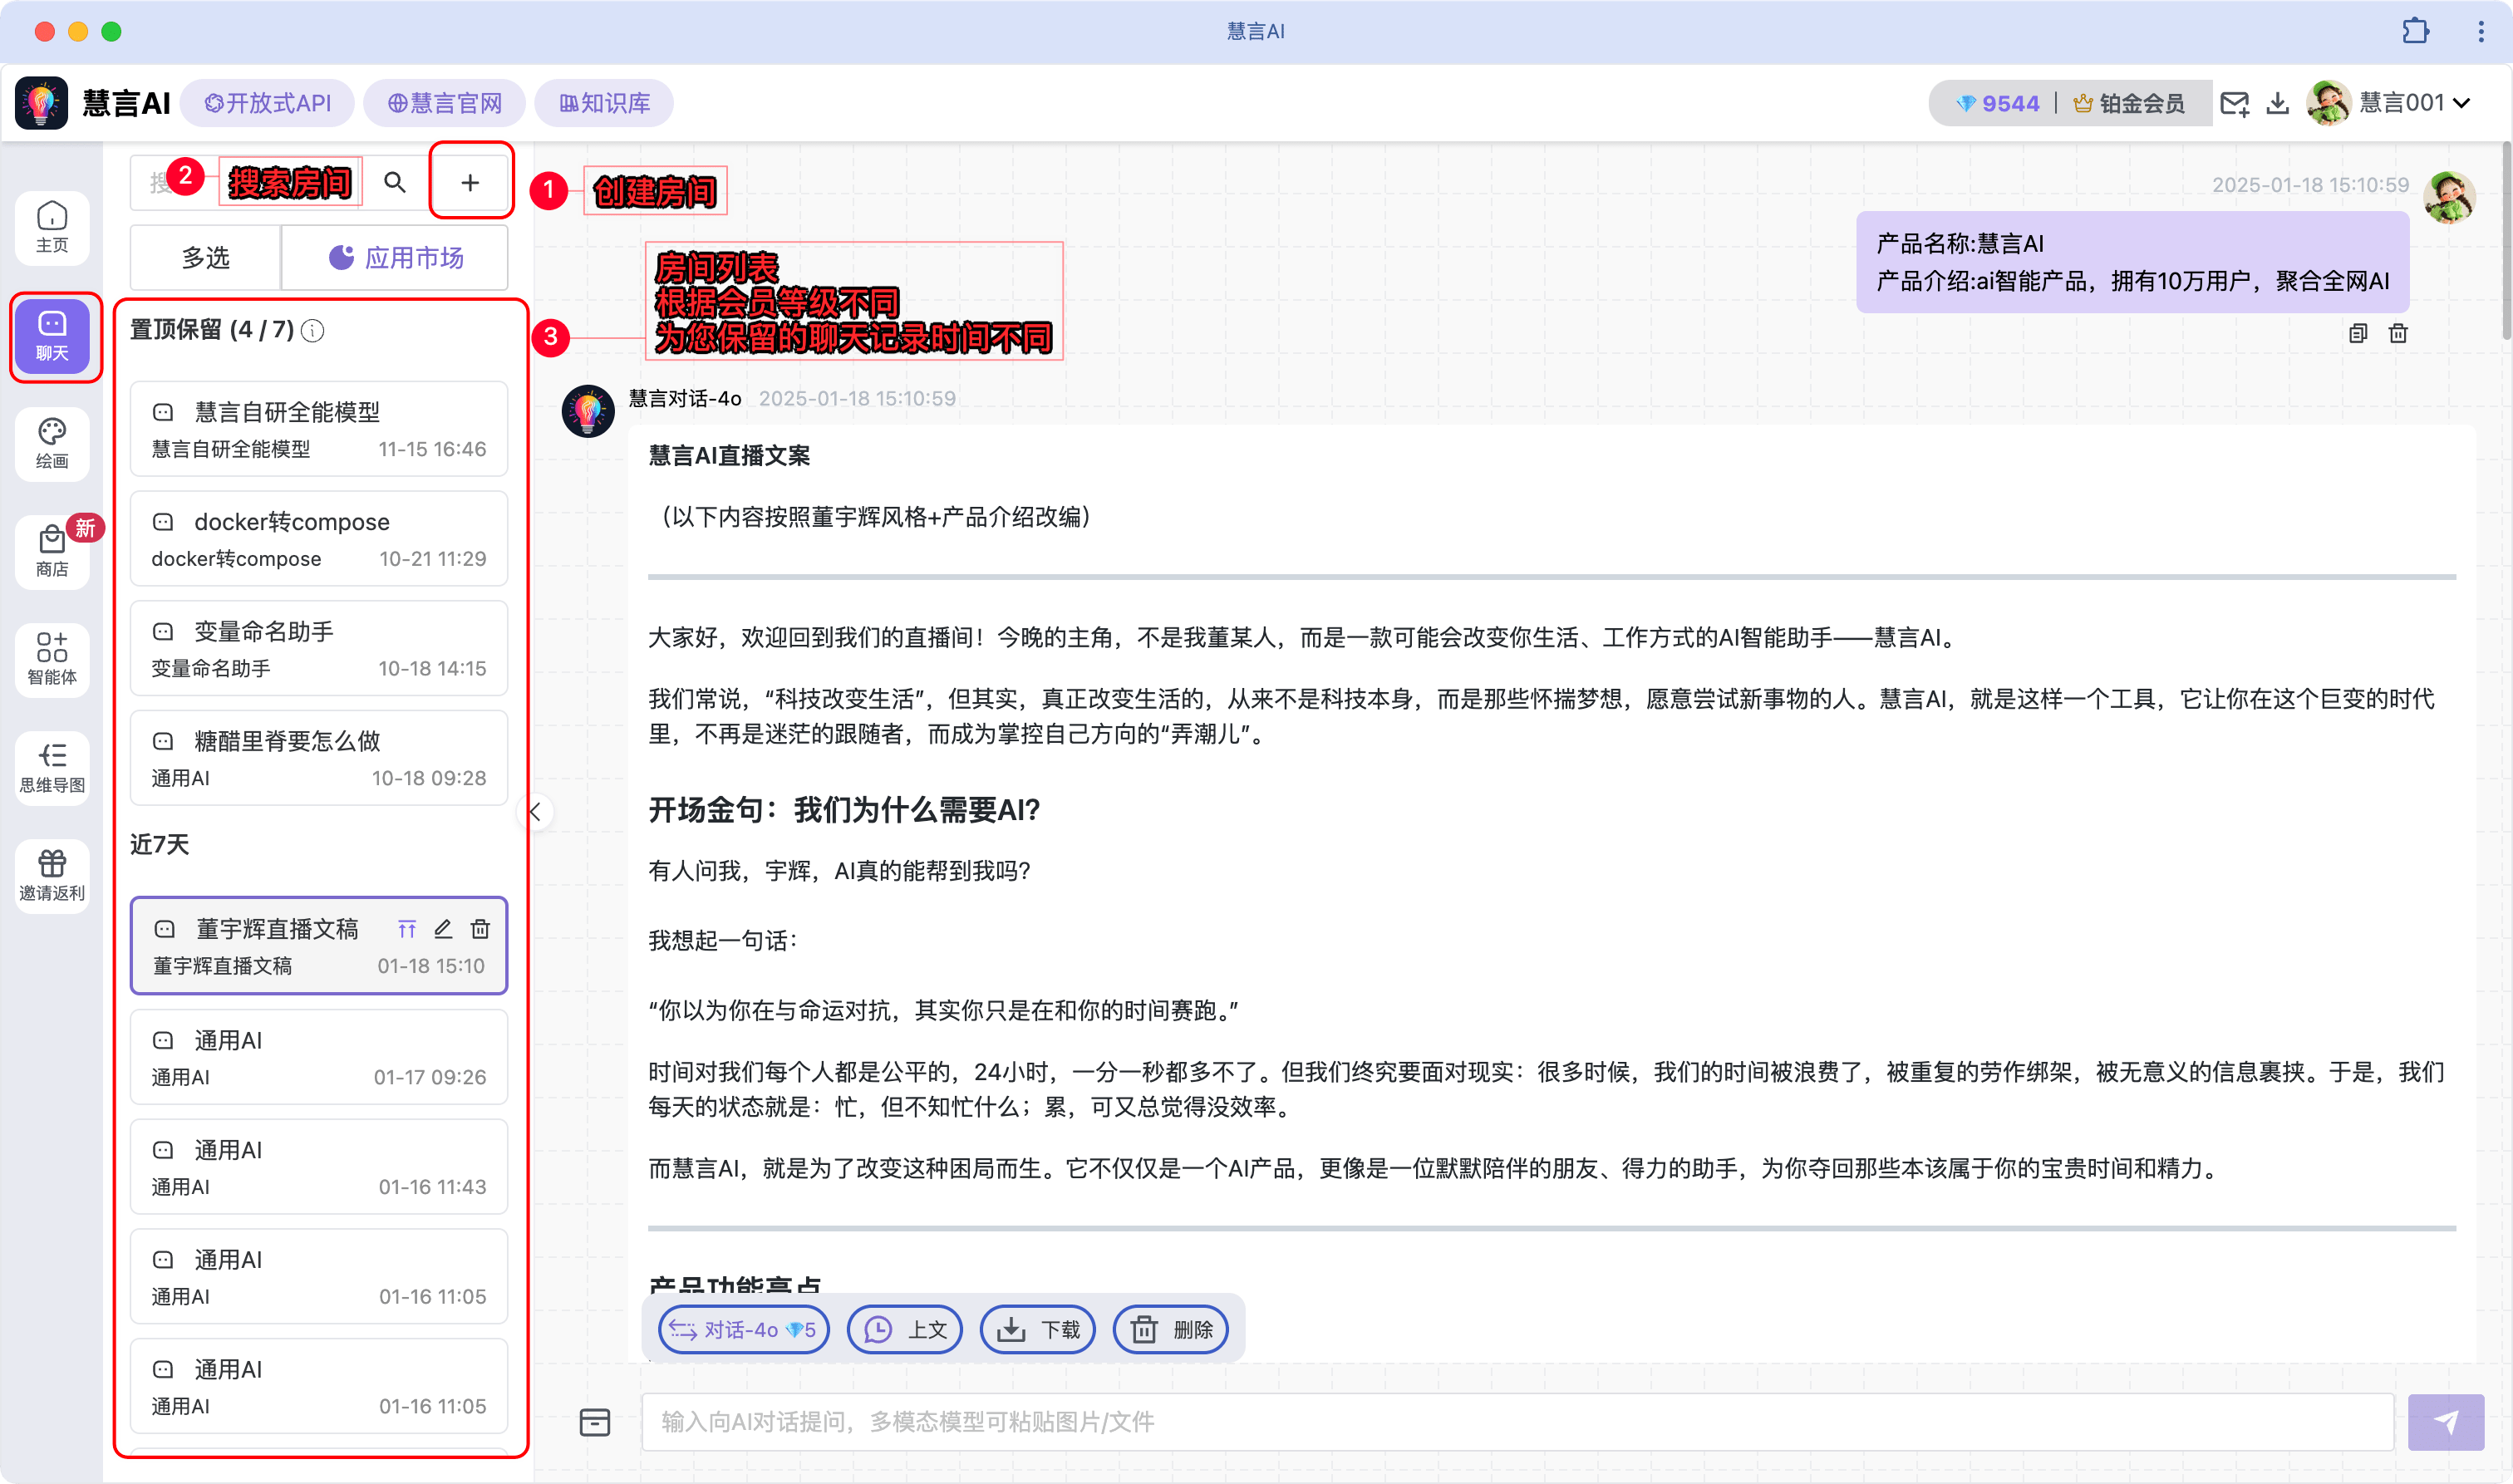
Task: Open the 通用AI room dated 01-16 11:43
Action: coord(319,1167)
